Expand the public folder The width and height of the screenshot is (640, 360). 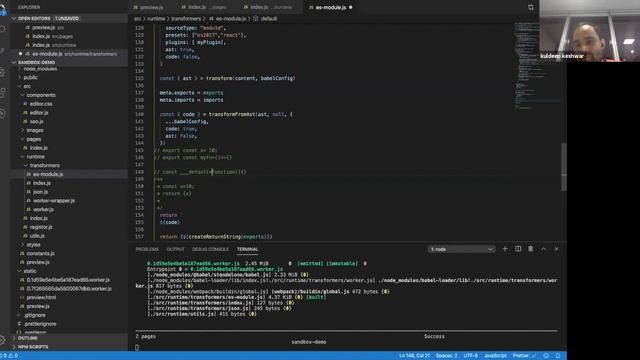30,77
